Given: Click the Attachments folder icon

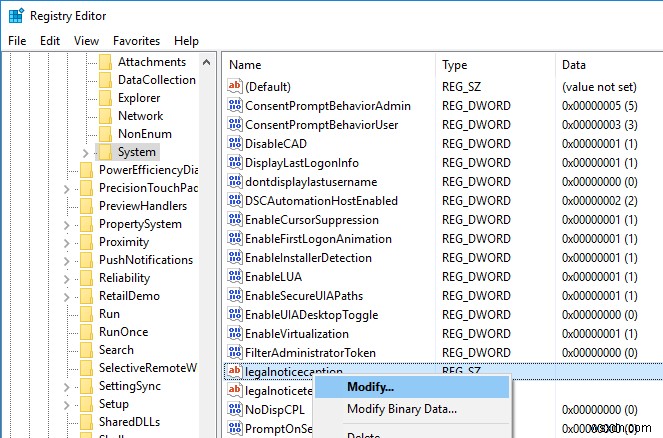Looking at the screenshot, I should pyautogui.click(x=105, y=62).
